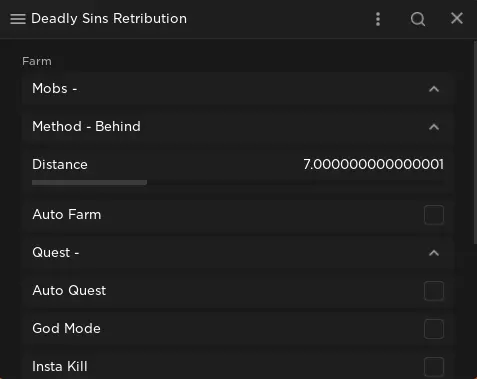Click the Farm section heading
Screen dimensions: 477x379
(37, 61)
